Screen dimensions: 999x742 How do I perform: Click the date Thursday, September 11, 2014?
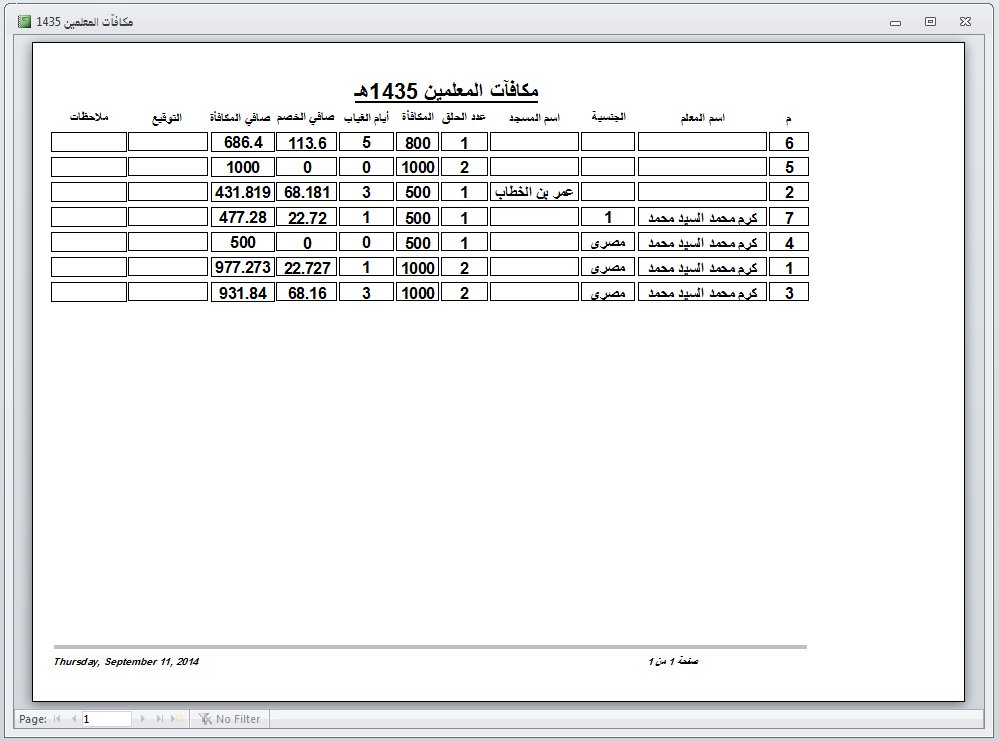(x=126, y=662)
